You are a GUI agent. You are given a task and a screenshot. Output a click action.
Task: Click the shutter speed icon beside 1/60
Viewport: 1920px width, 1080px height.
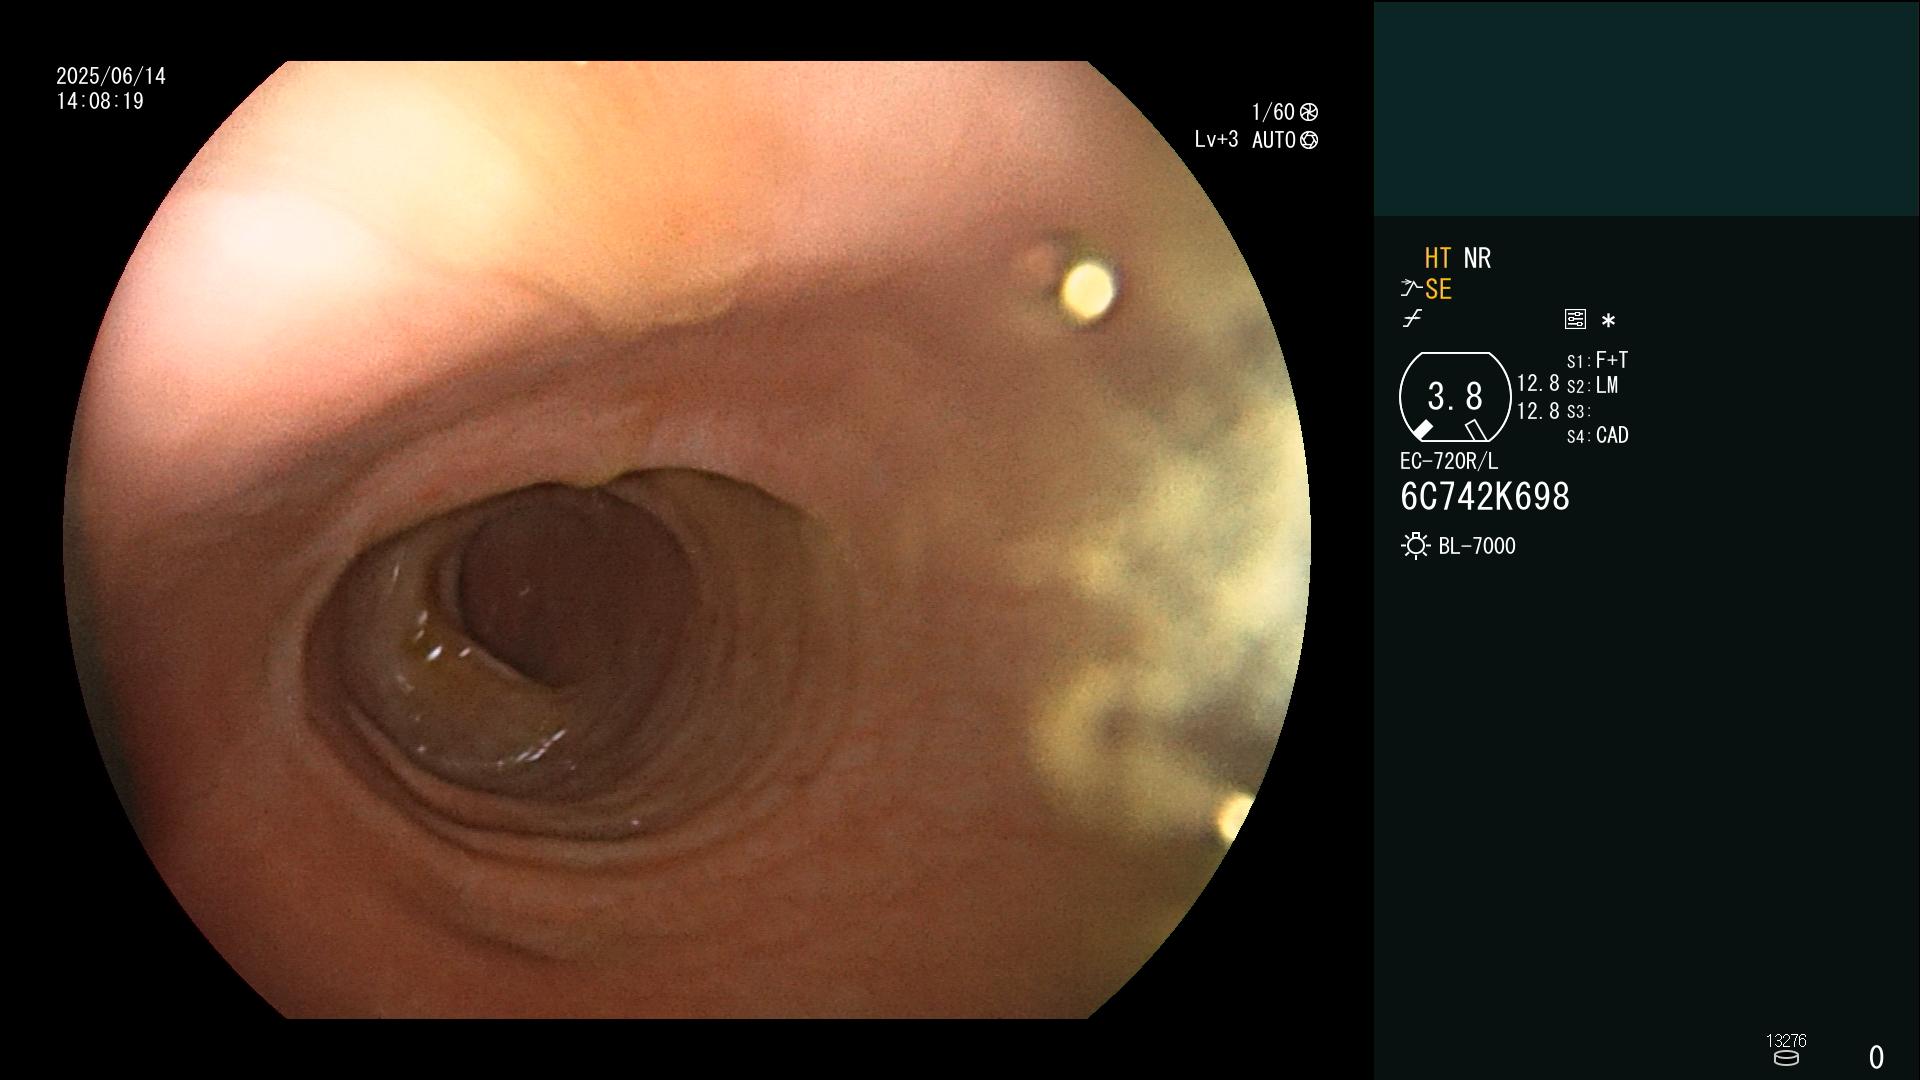point(1309,112)
